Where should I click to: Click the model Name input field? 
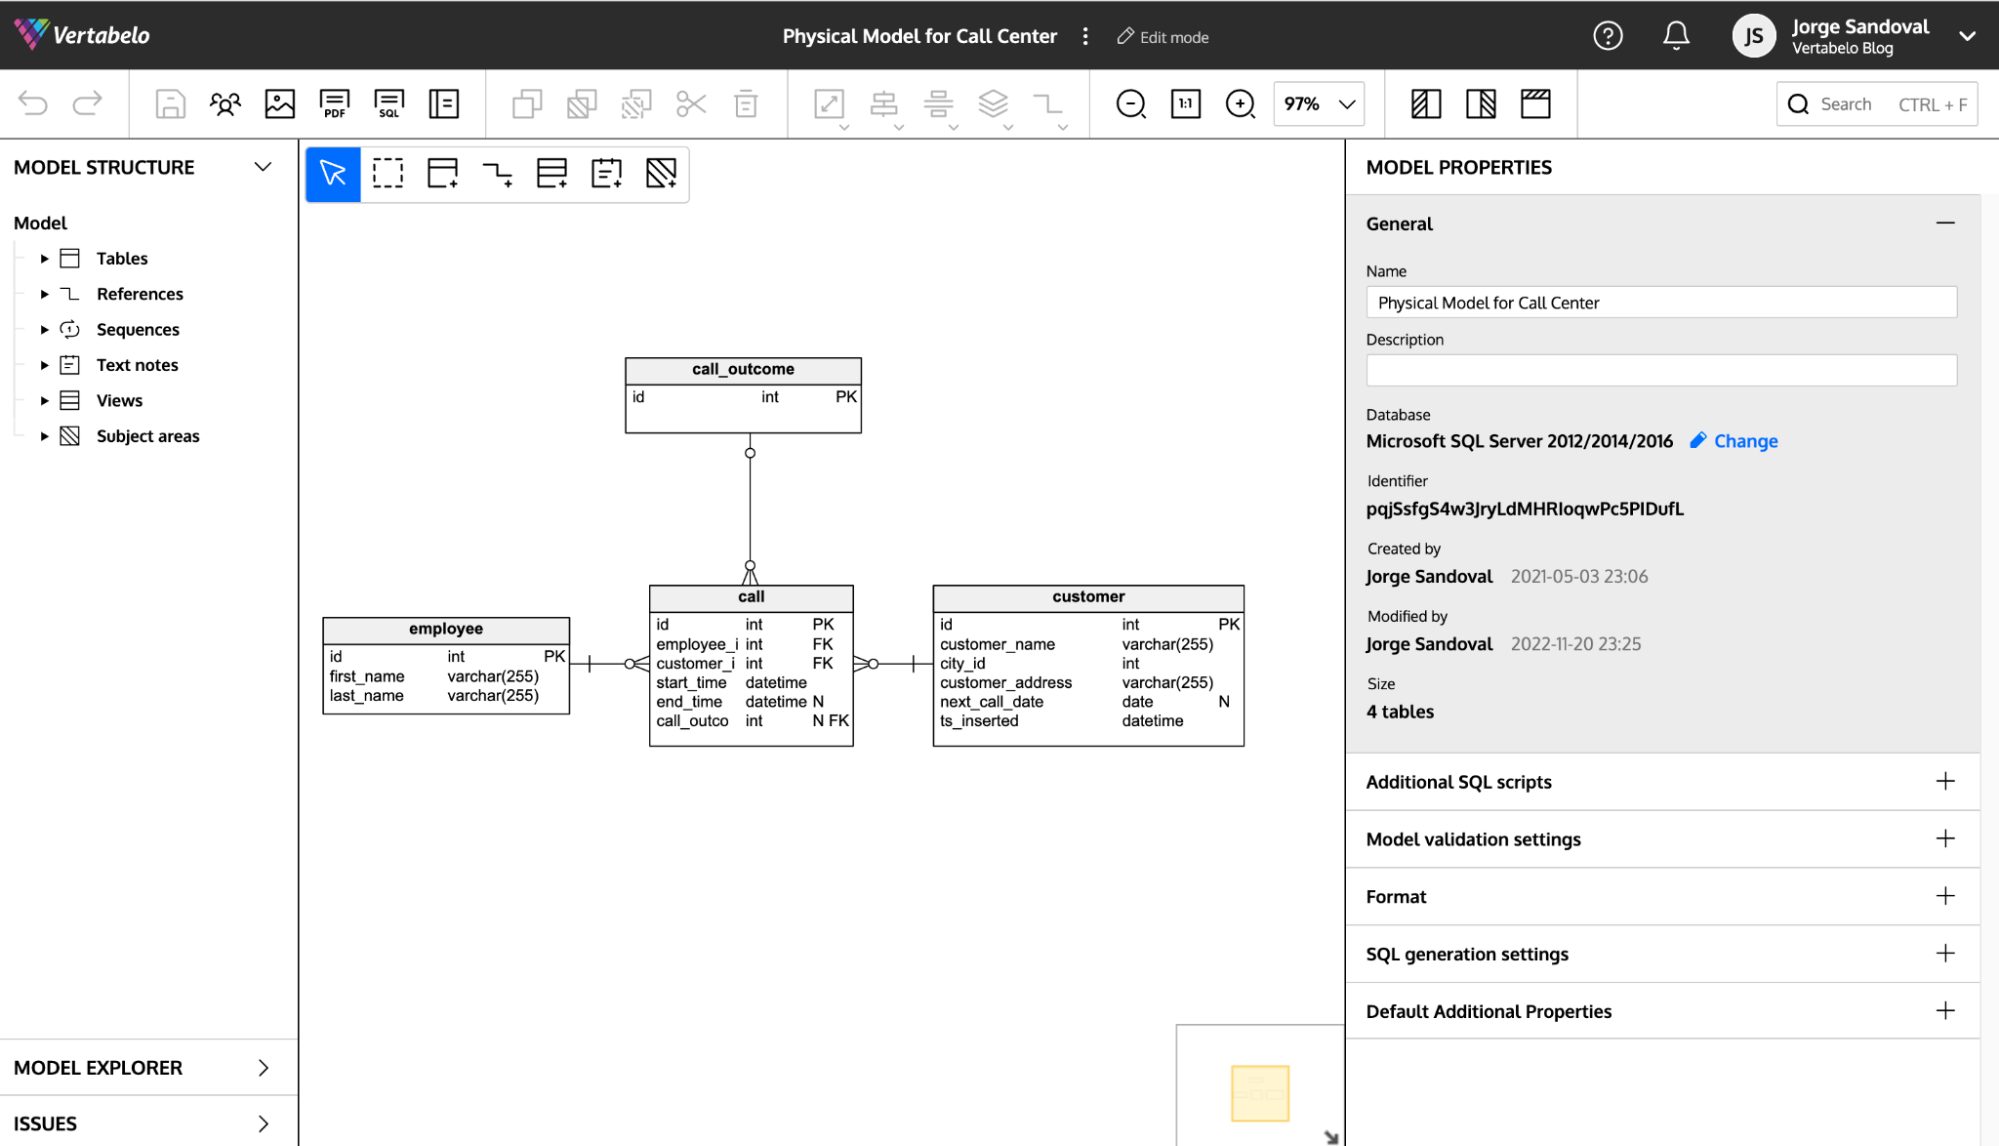point(1661,302)
